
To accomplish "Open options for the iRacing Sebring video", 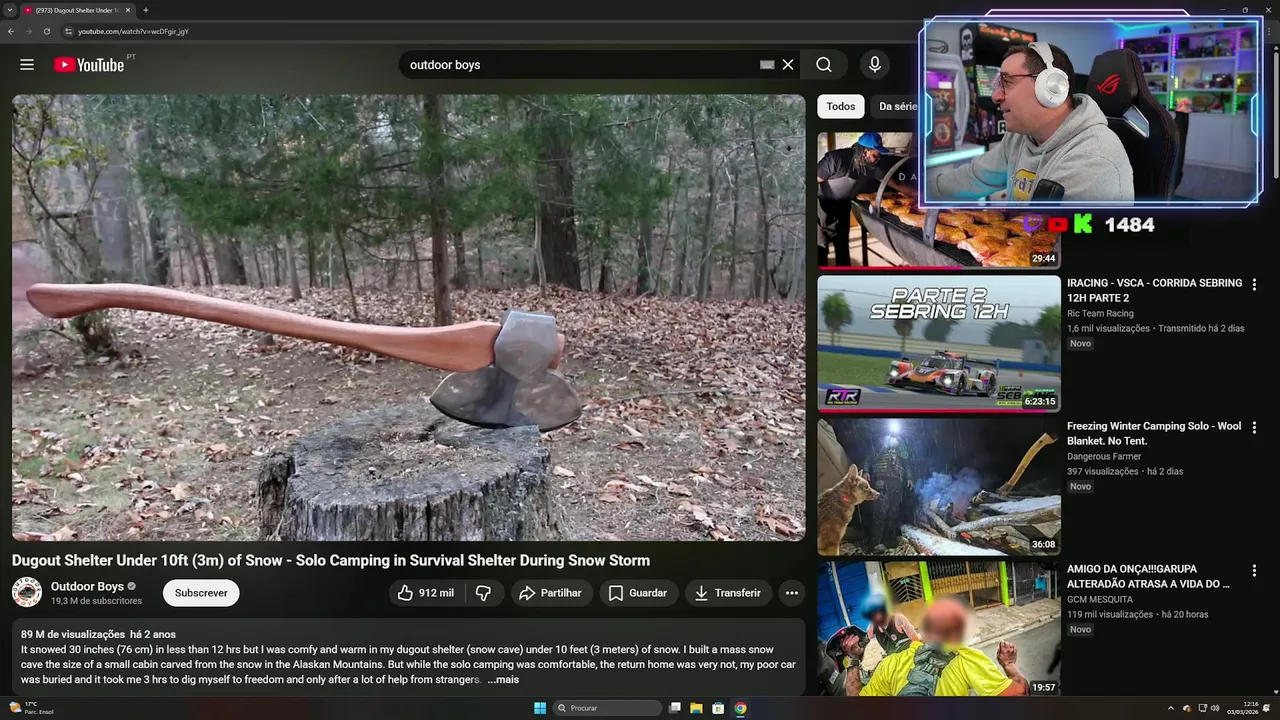I will click(x=1254, y=285).
